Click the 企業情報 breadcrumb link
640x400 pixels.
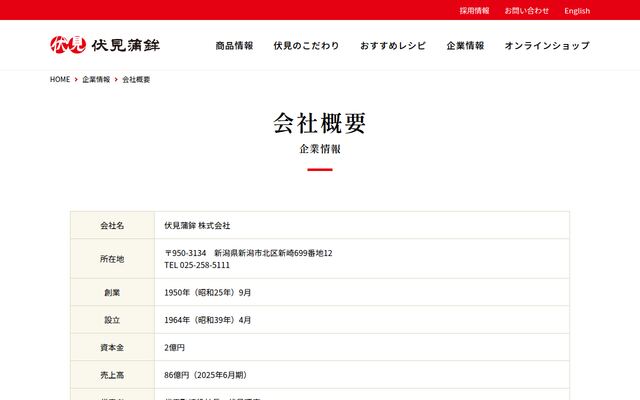click(96, 79)
